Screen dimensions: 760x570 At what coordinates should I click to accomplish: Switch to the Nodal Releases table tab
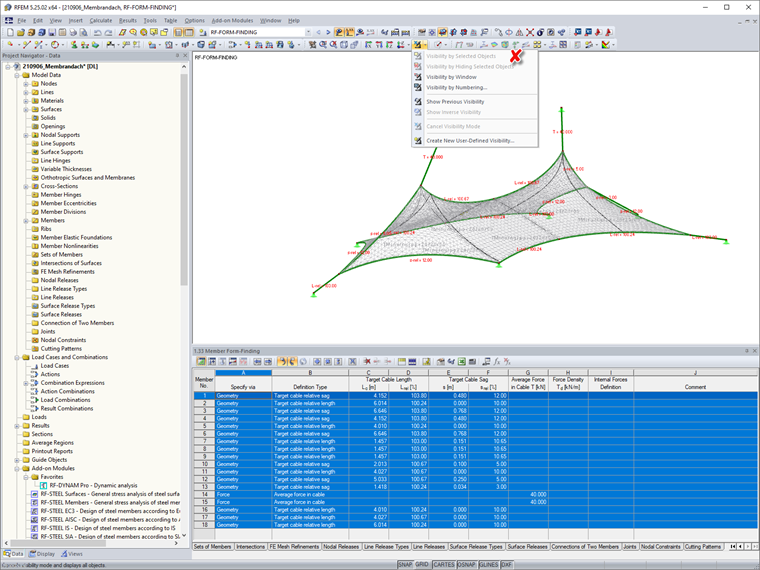[x=342, y=547]
